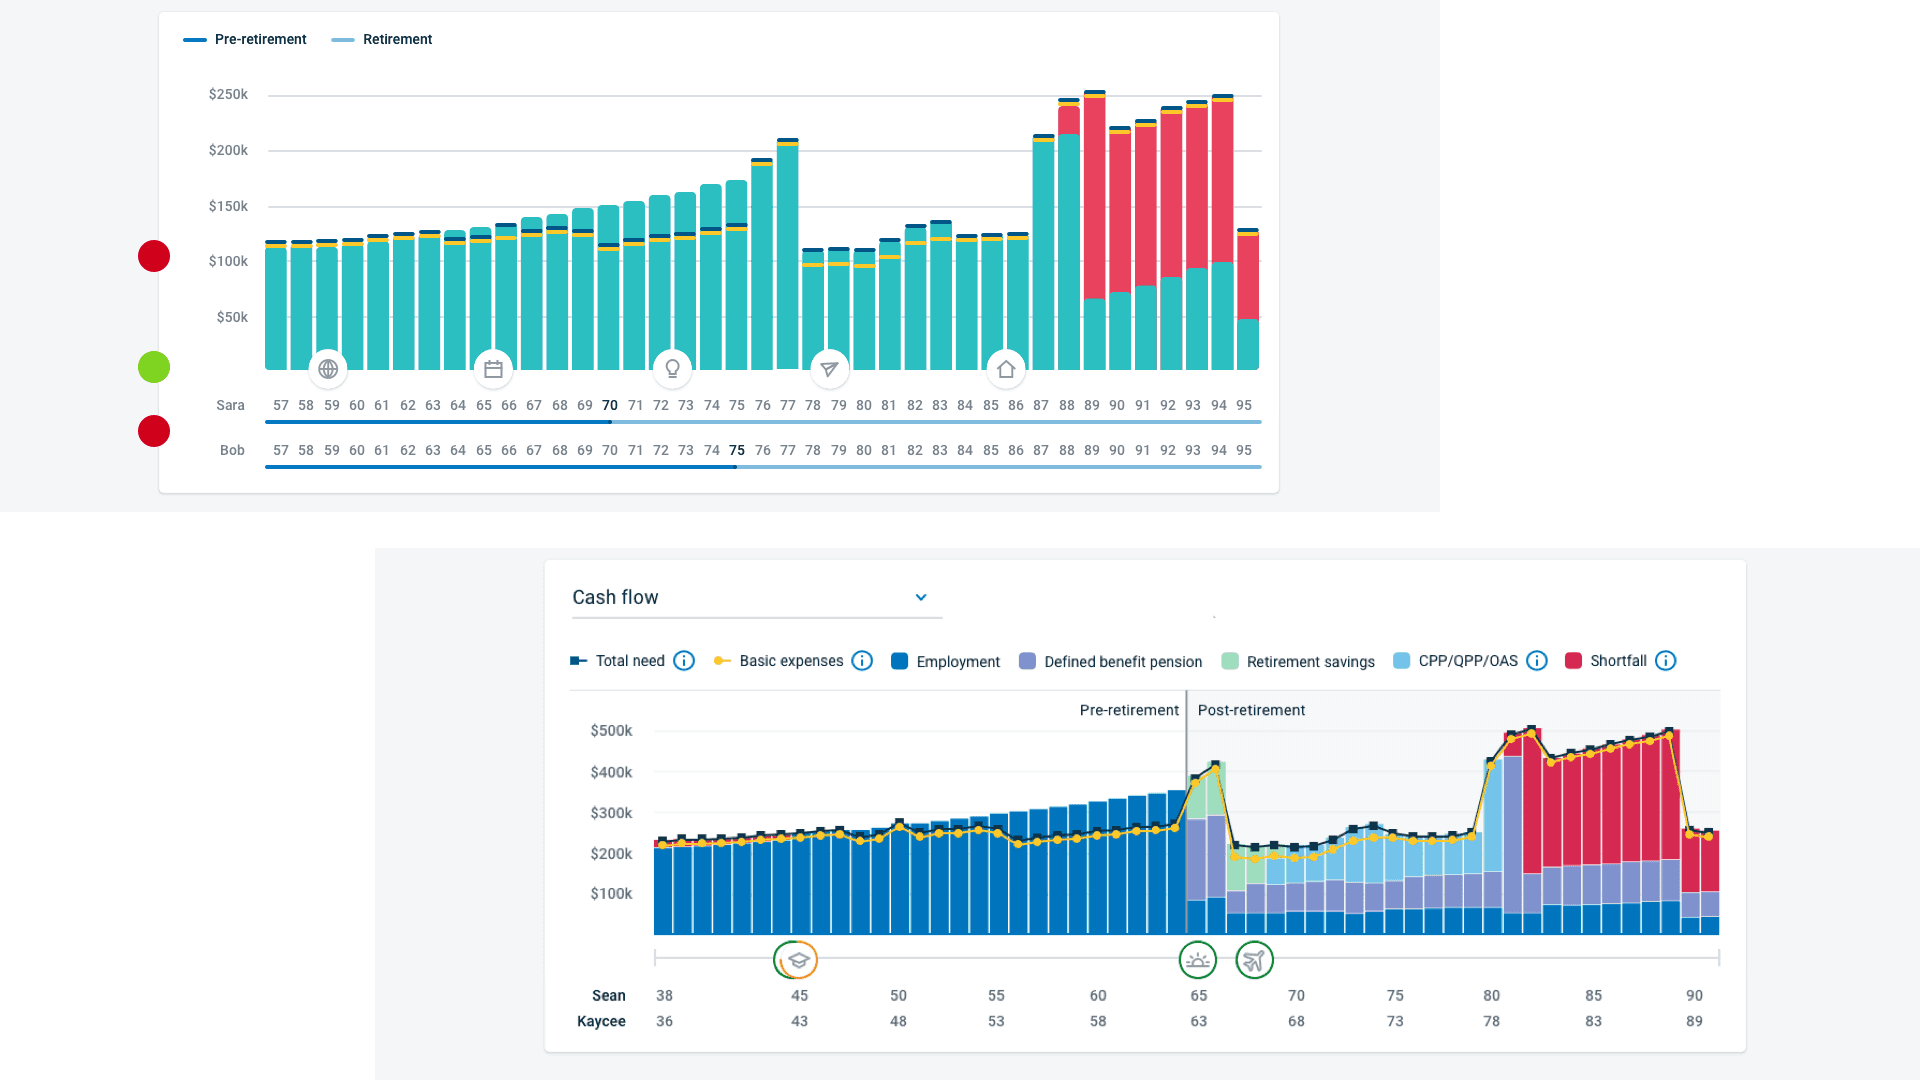Click the paper plane milestone icon
The image size is (1920, 1080).
(829, 369)
